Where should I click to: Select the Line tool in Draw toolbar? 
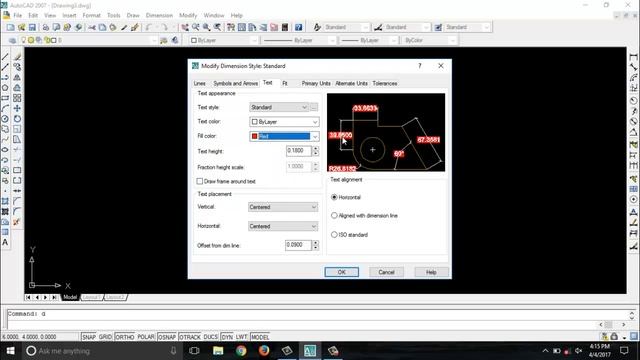click(x=5, y=56)
